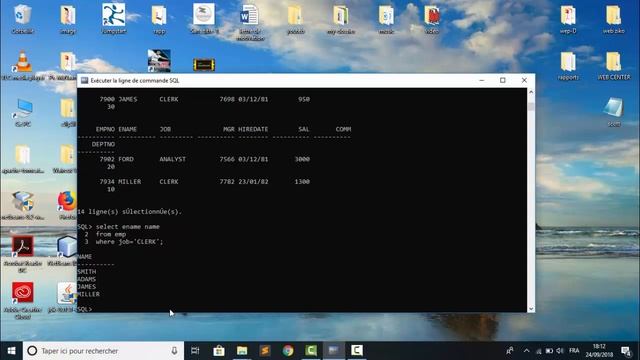Click the microphone icon in search box
Screen dimensions: 640x360
174,351
